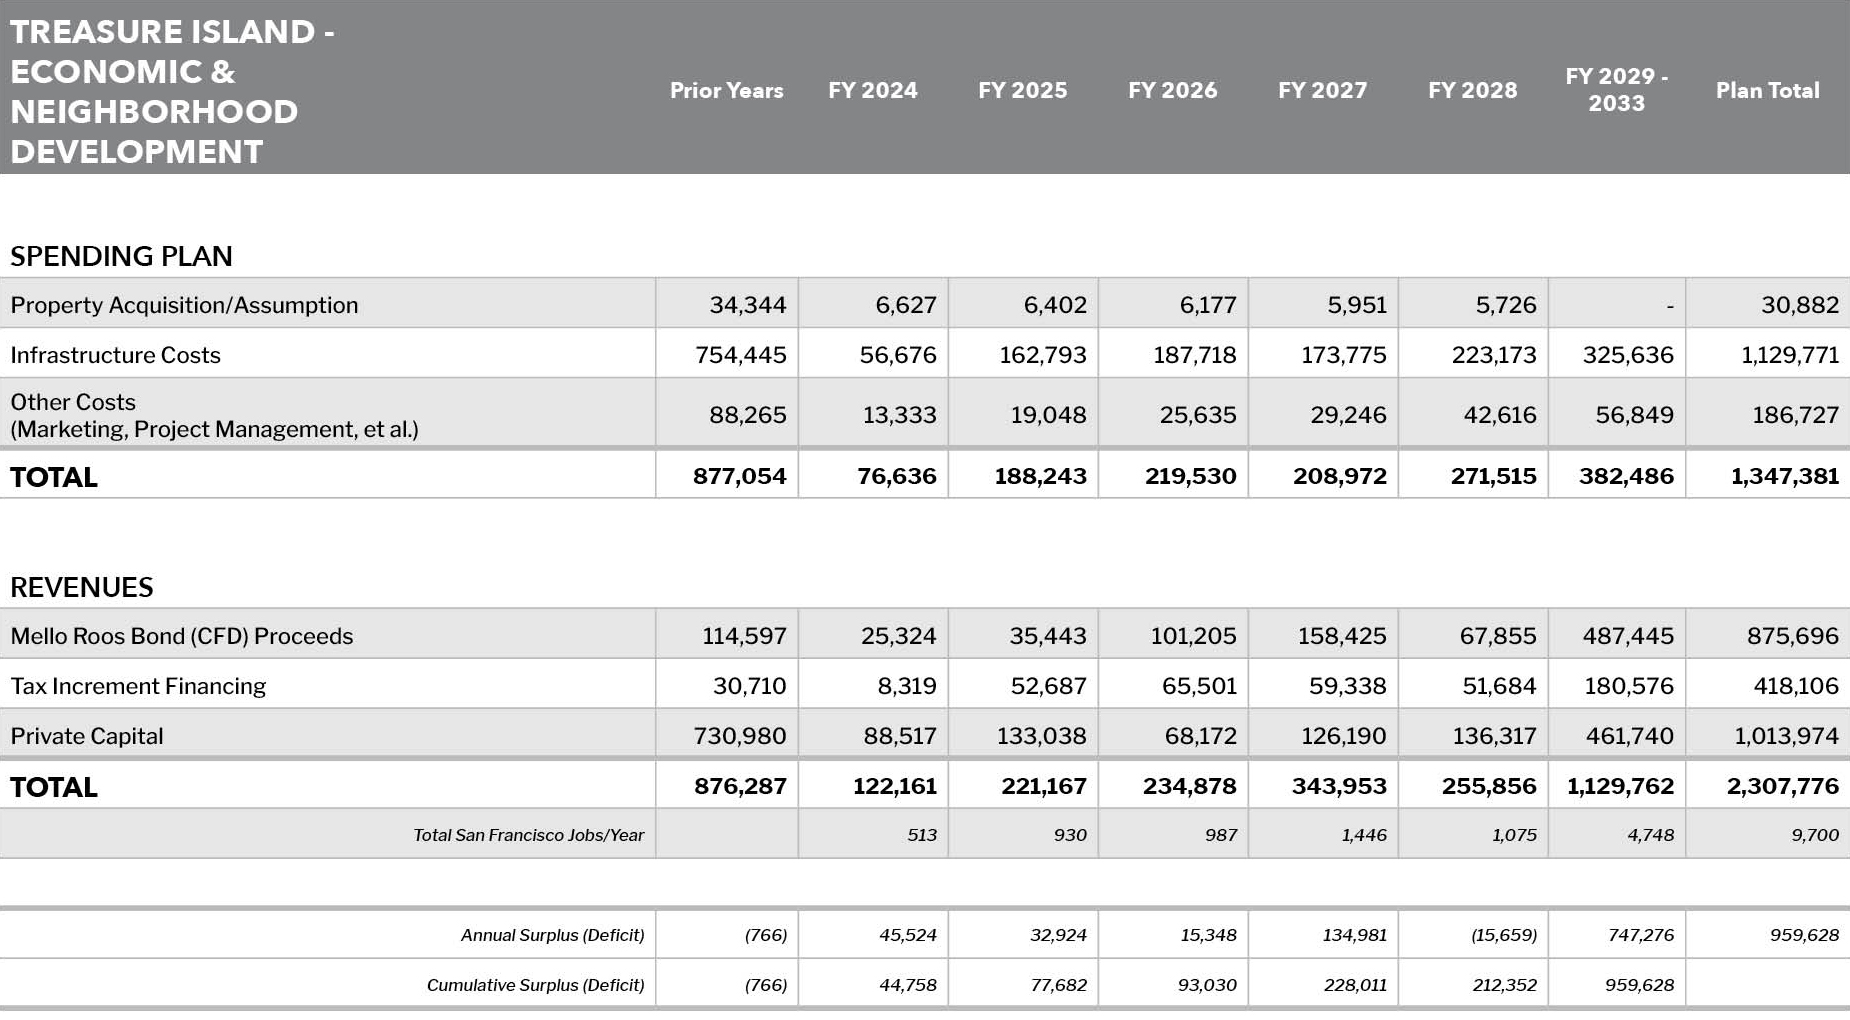Click the Treasure Island table title

[172, 91]
